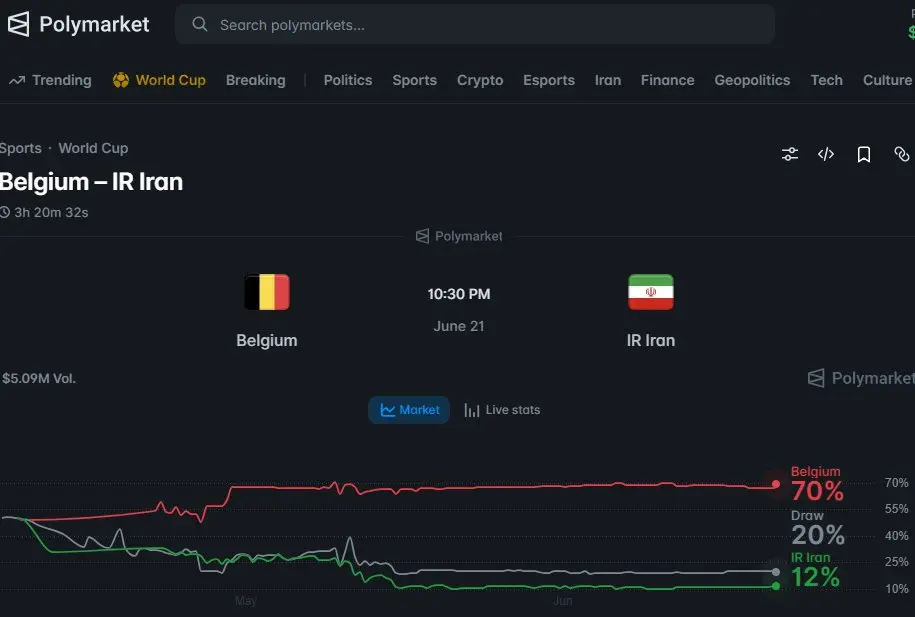Click the 55% y-axis label
The image size is (915, 617).
[x=896, y=509]
